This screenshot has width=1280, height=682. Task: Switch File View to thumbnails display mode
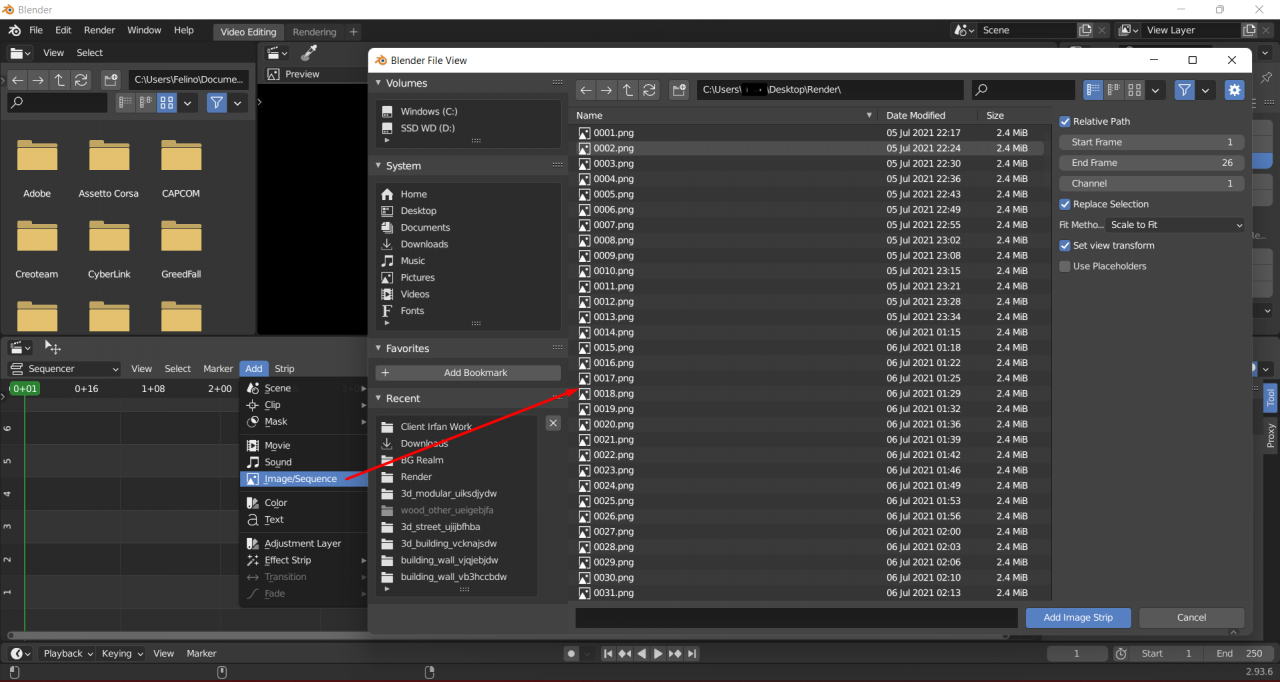pos(1134,90)
